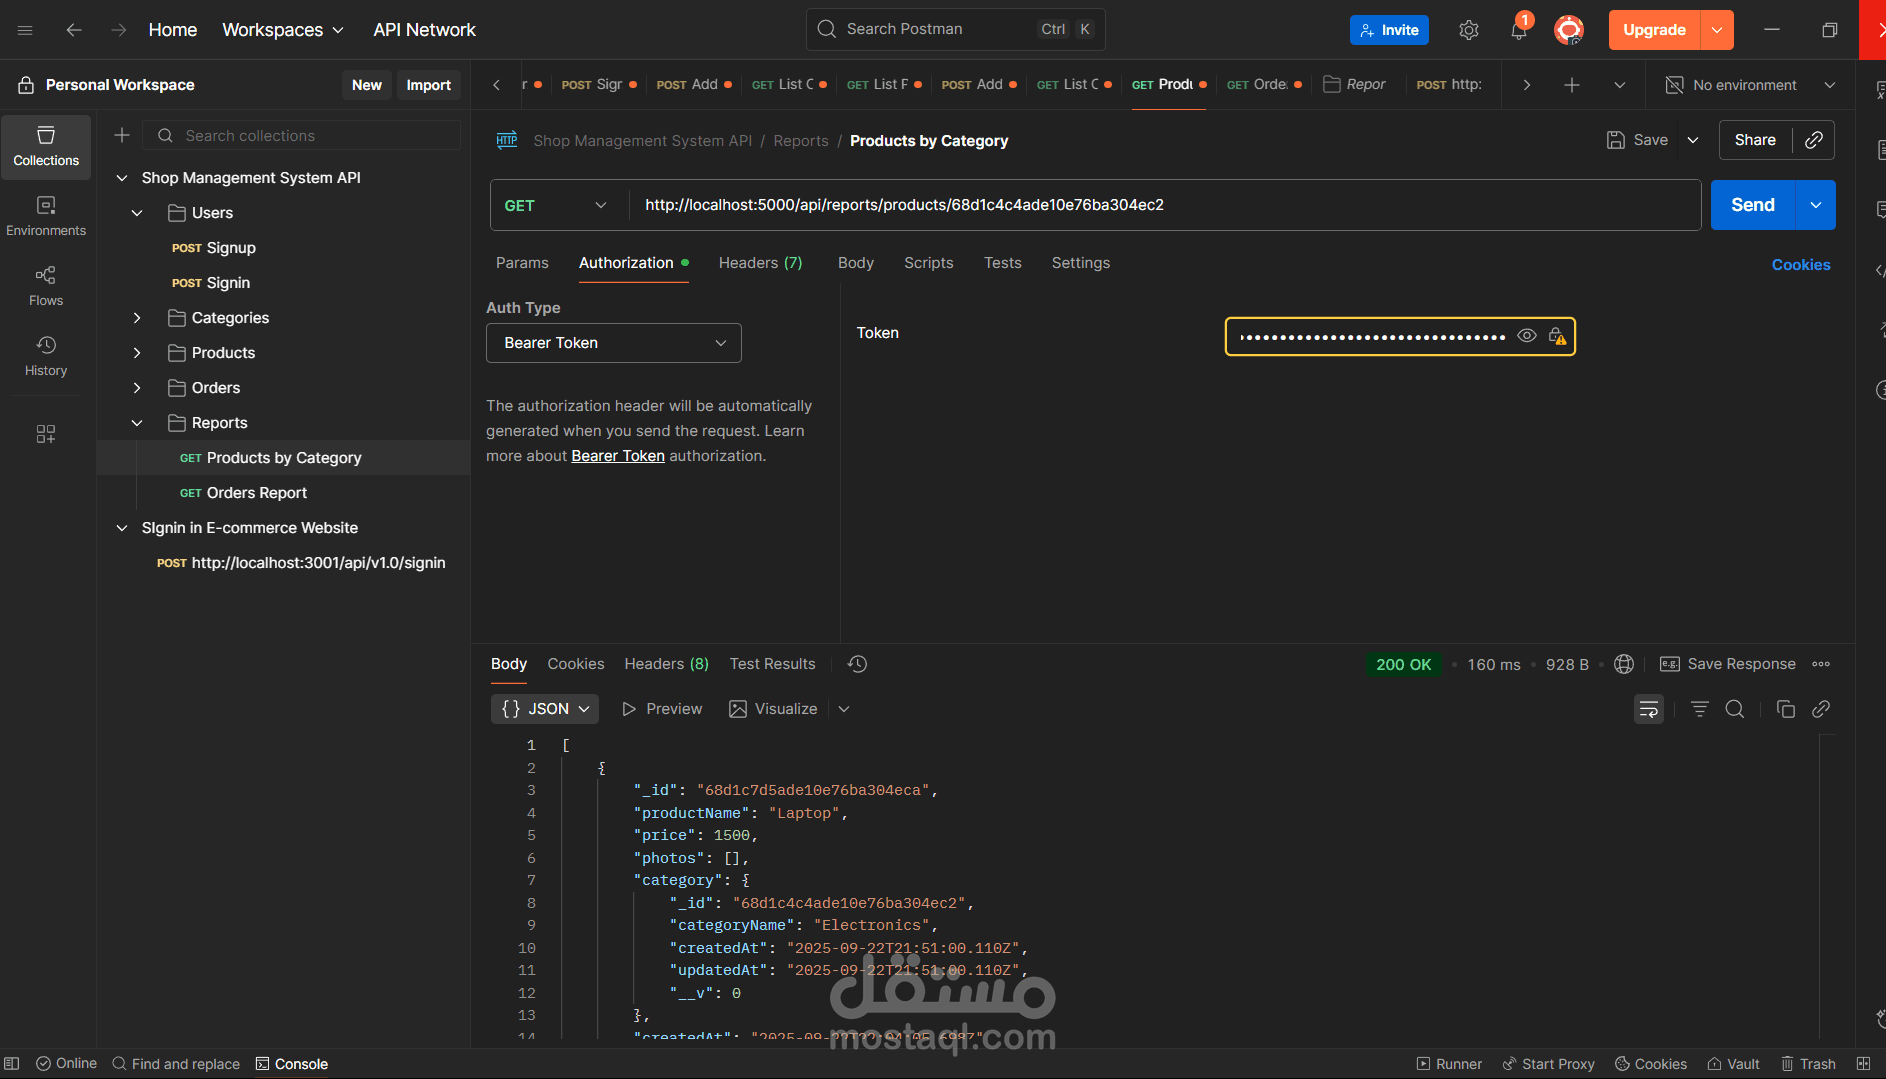1886x1079 pixels.
Task: Open History sidebar panel
Action: 46,356
